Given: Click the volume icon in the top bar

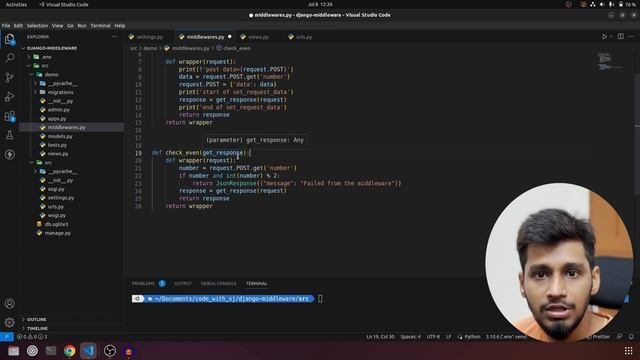Looking at the screenshot, I should 602,4.
